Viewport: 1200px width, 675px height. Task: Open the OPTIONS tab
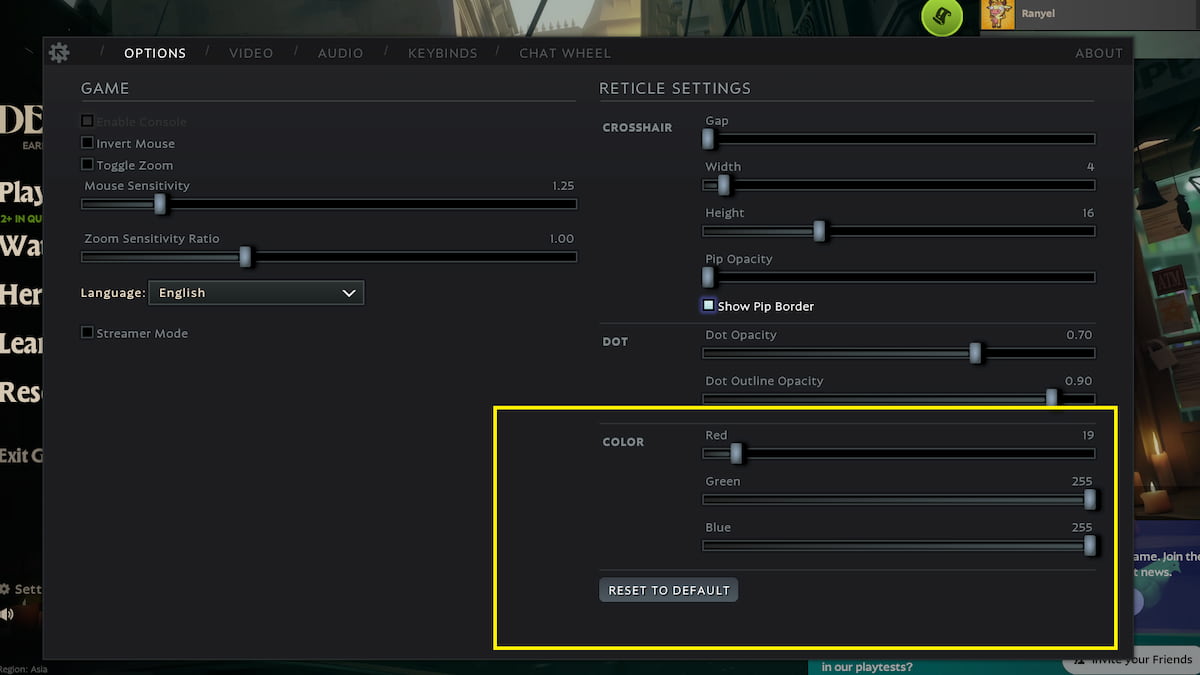point(155,53)
